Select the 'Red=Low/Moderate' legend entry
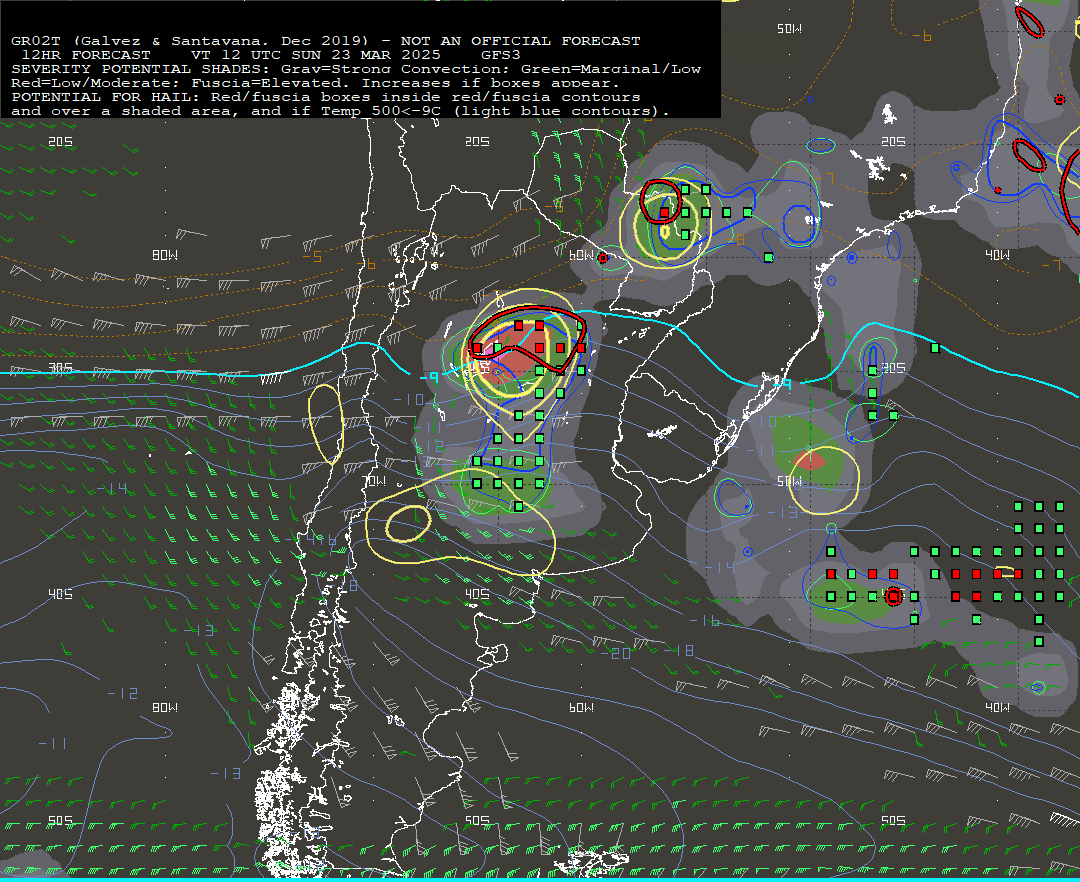 click(91, 83)
